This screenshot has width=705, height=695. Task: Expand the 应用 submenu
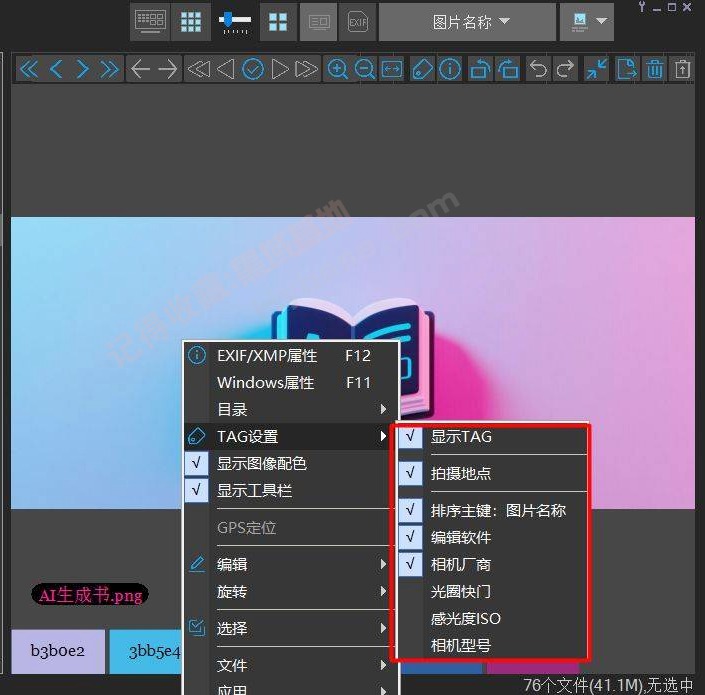click(x=290, y=689)
